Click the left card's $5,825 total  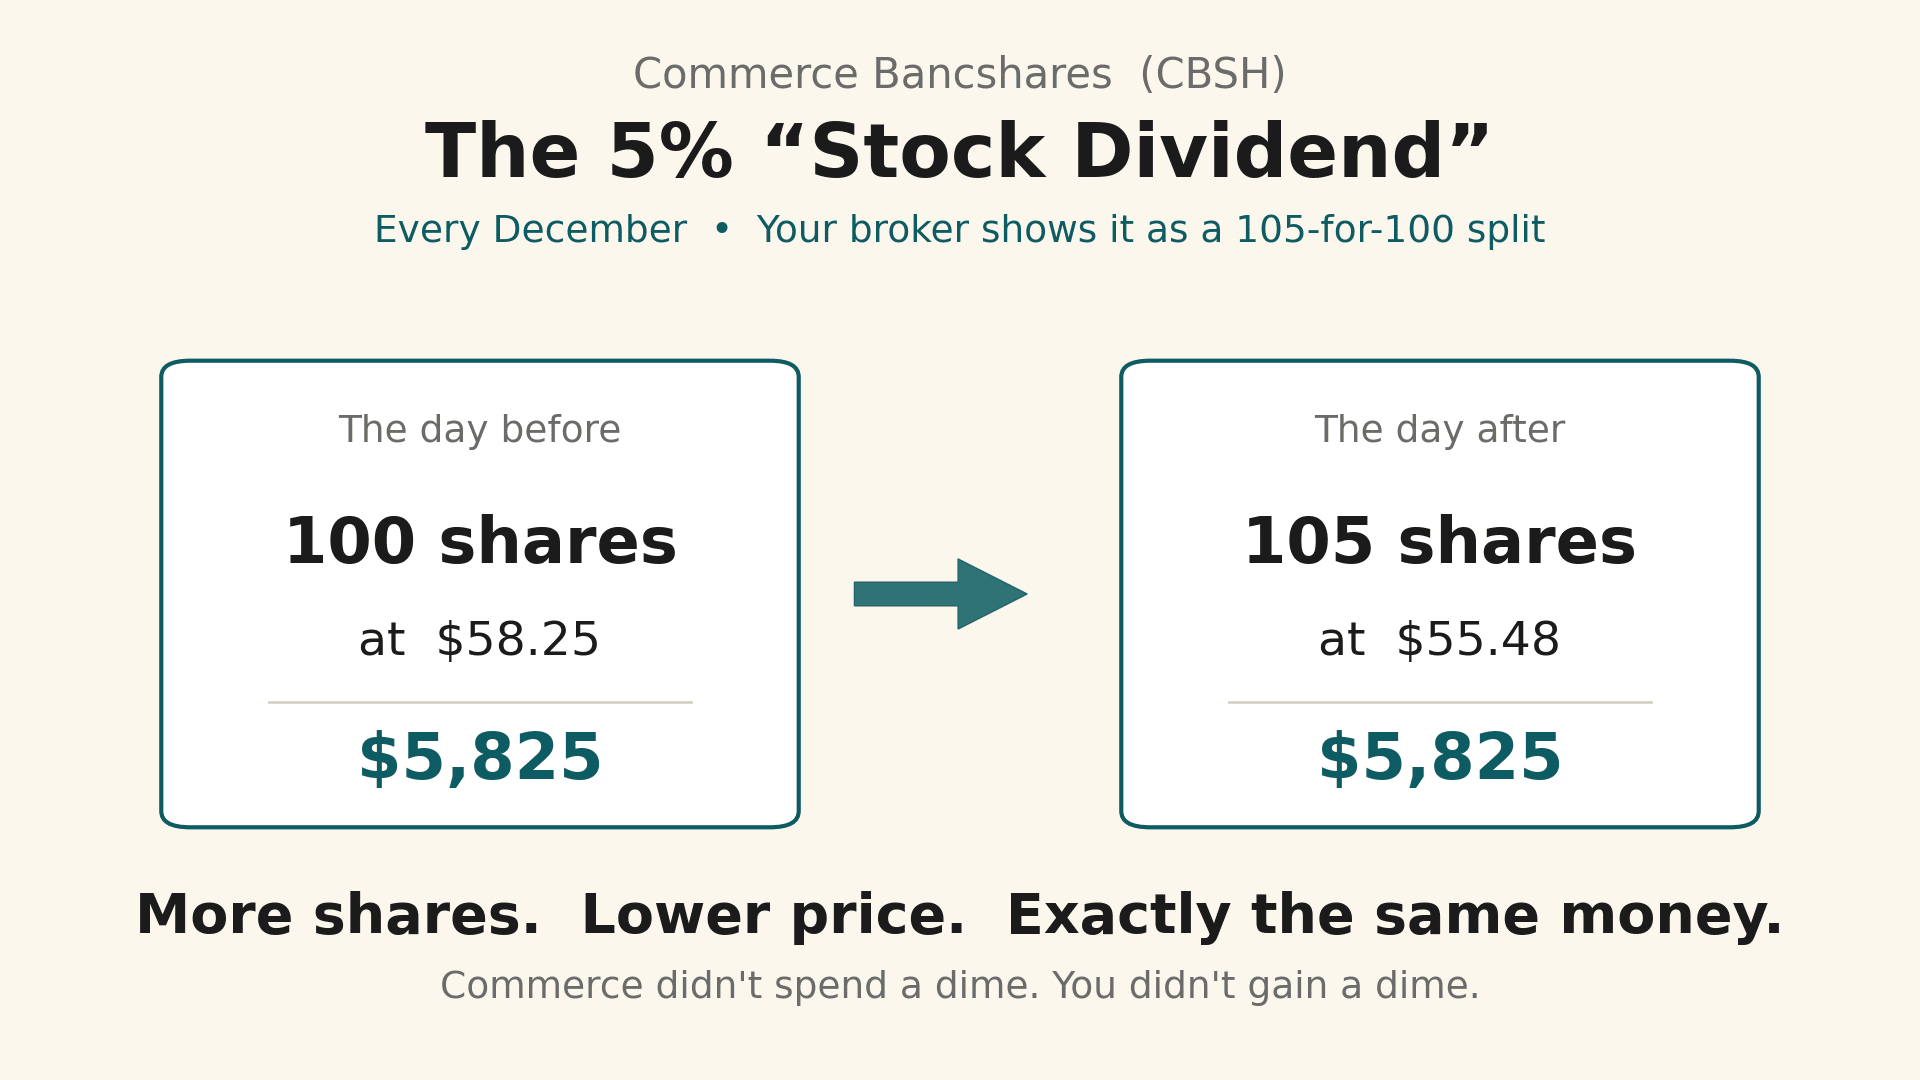point(480,758)
